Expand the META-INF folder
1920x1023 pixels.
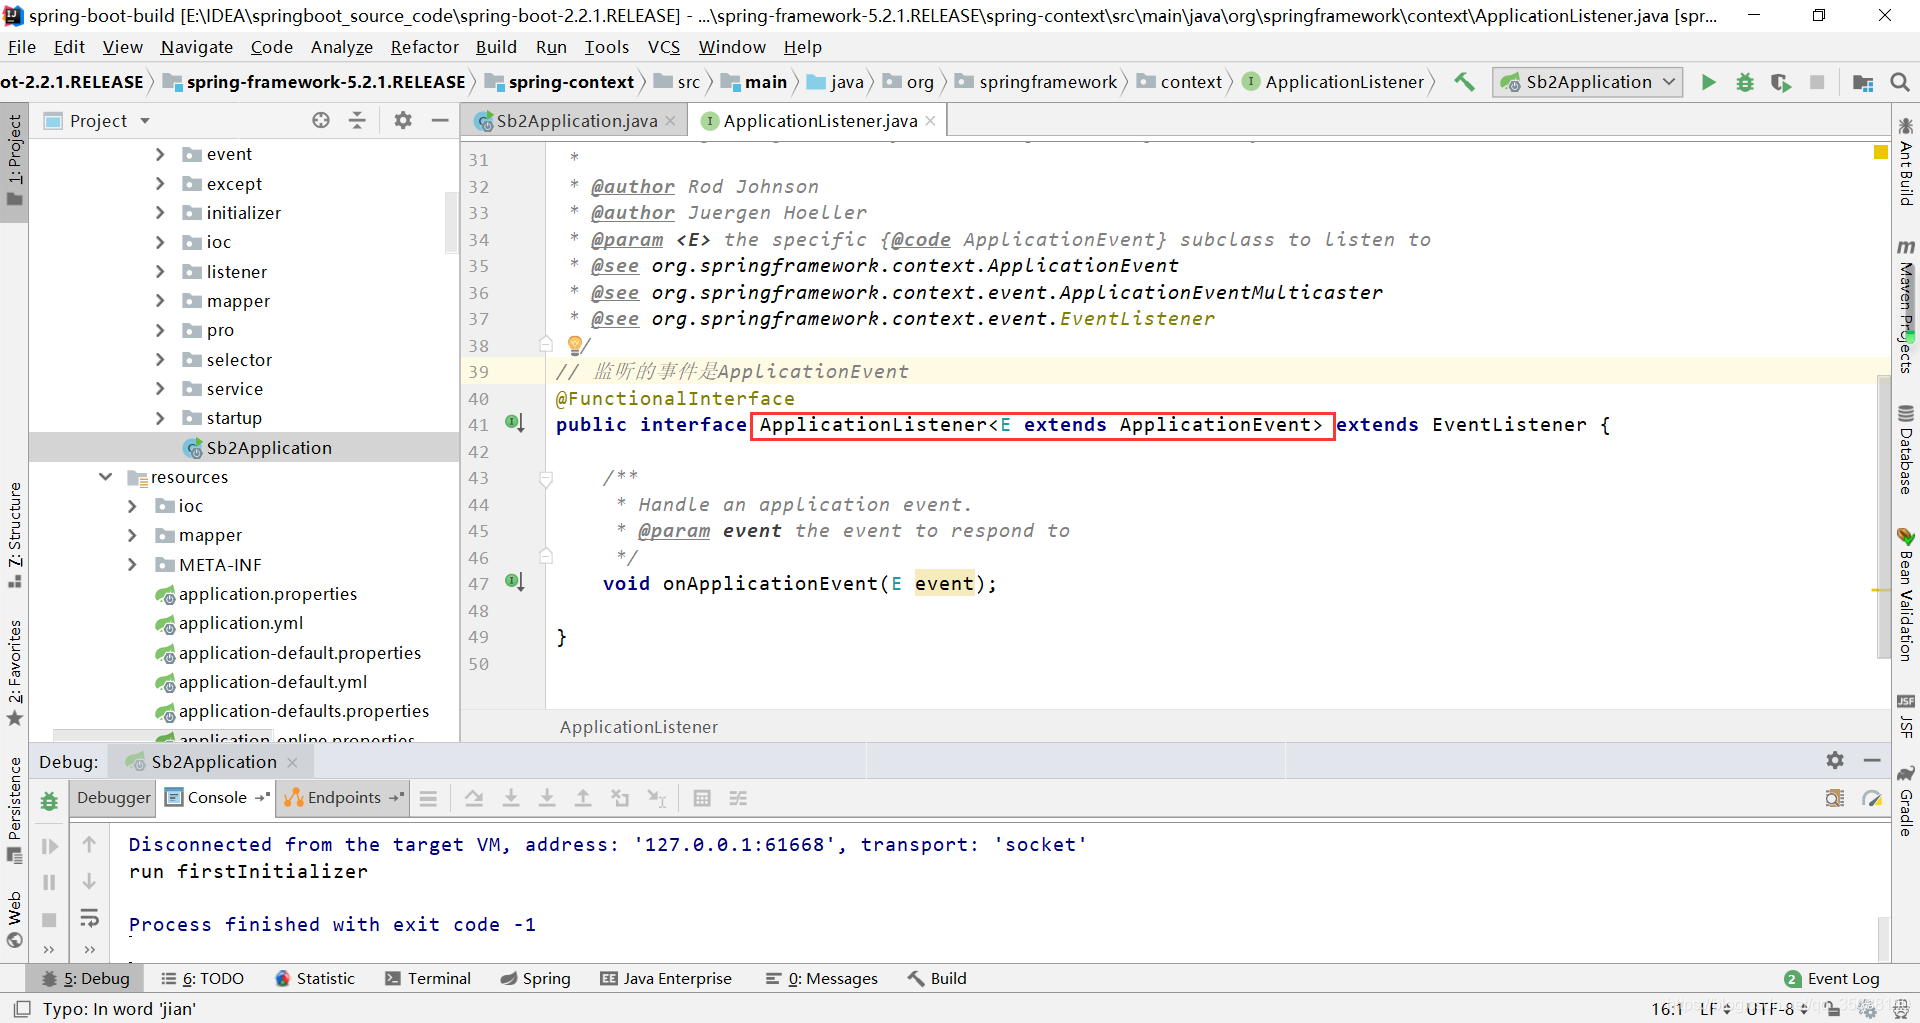click(132, 565)
